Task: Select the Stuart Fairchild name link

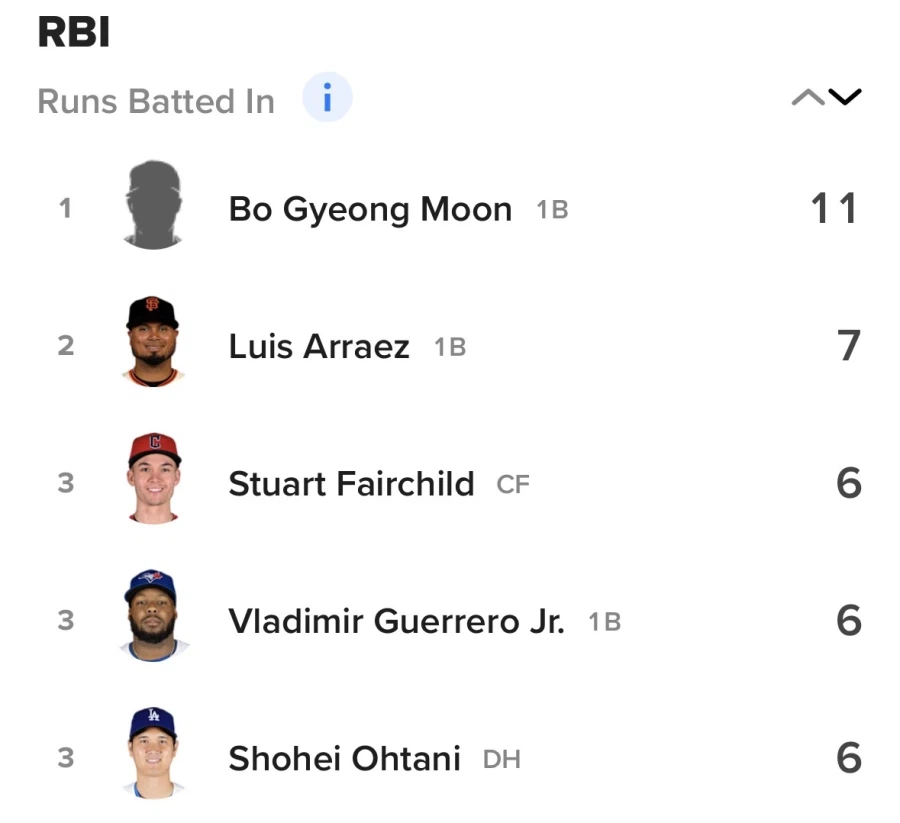Action: point(351,484)
